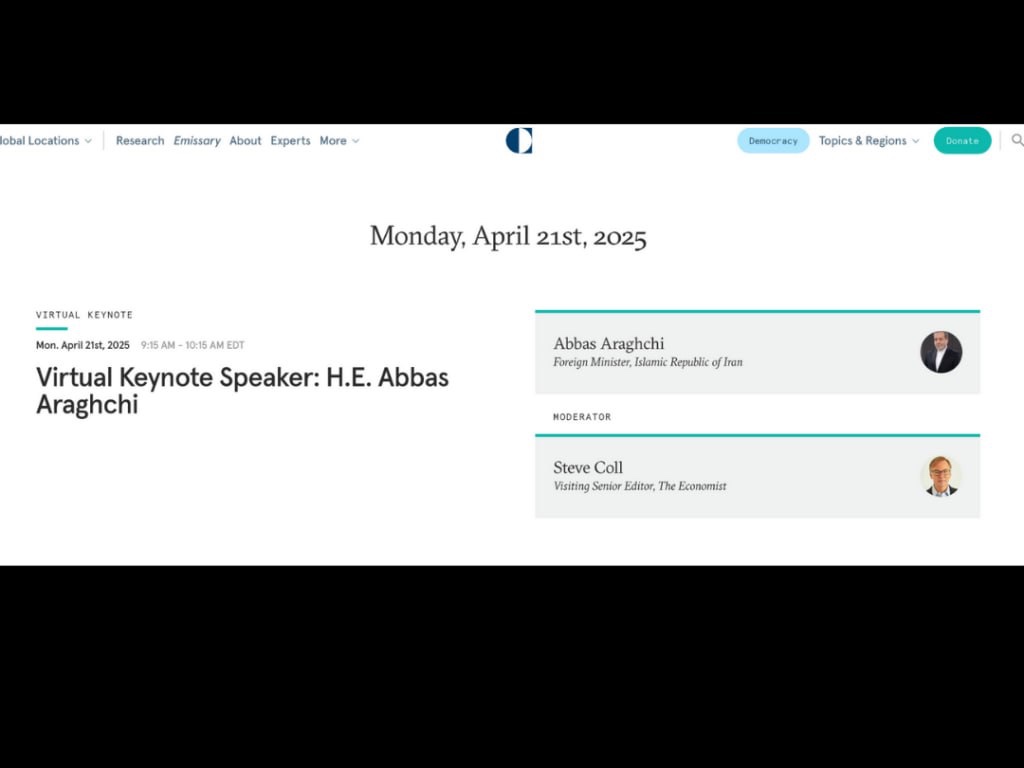This screenshot has height=768, width=1024.
Task: Open the Topics & Regions dropdown
Action: [868, 141]
